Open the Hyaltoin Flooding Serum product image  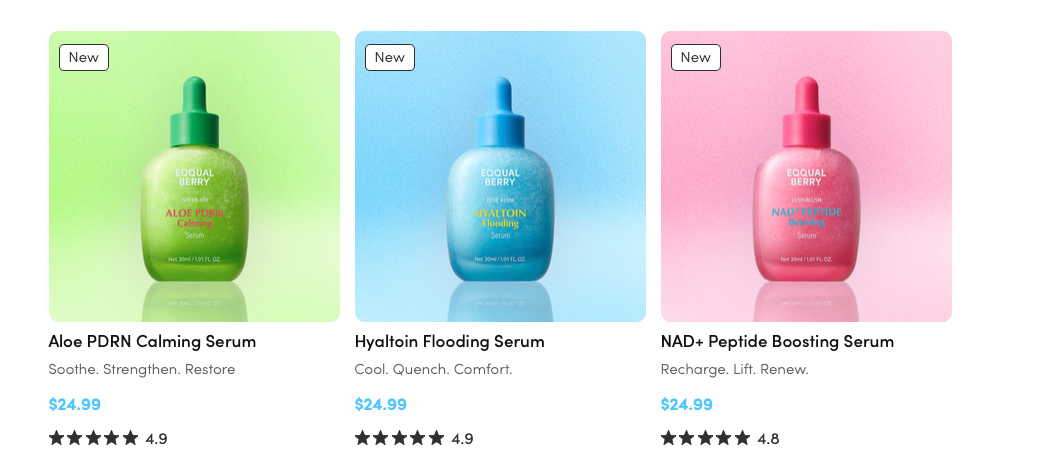pyautogui.click(x=500, y=177)
